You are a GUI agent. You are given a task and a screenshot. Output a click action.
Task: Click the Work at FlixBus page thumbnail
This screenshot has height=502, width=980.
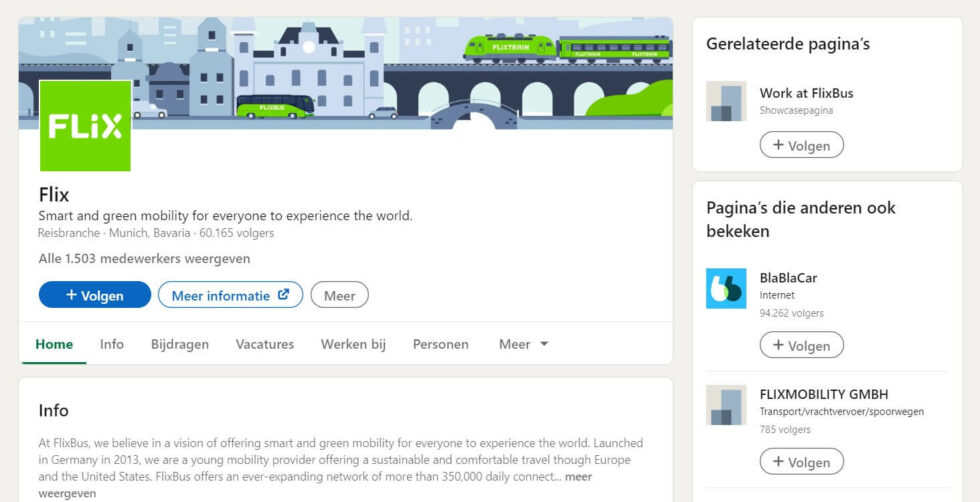pos(726,101)
